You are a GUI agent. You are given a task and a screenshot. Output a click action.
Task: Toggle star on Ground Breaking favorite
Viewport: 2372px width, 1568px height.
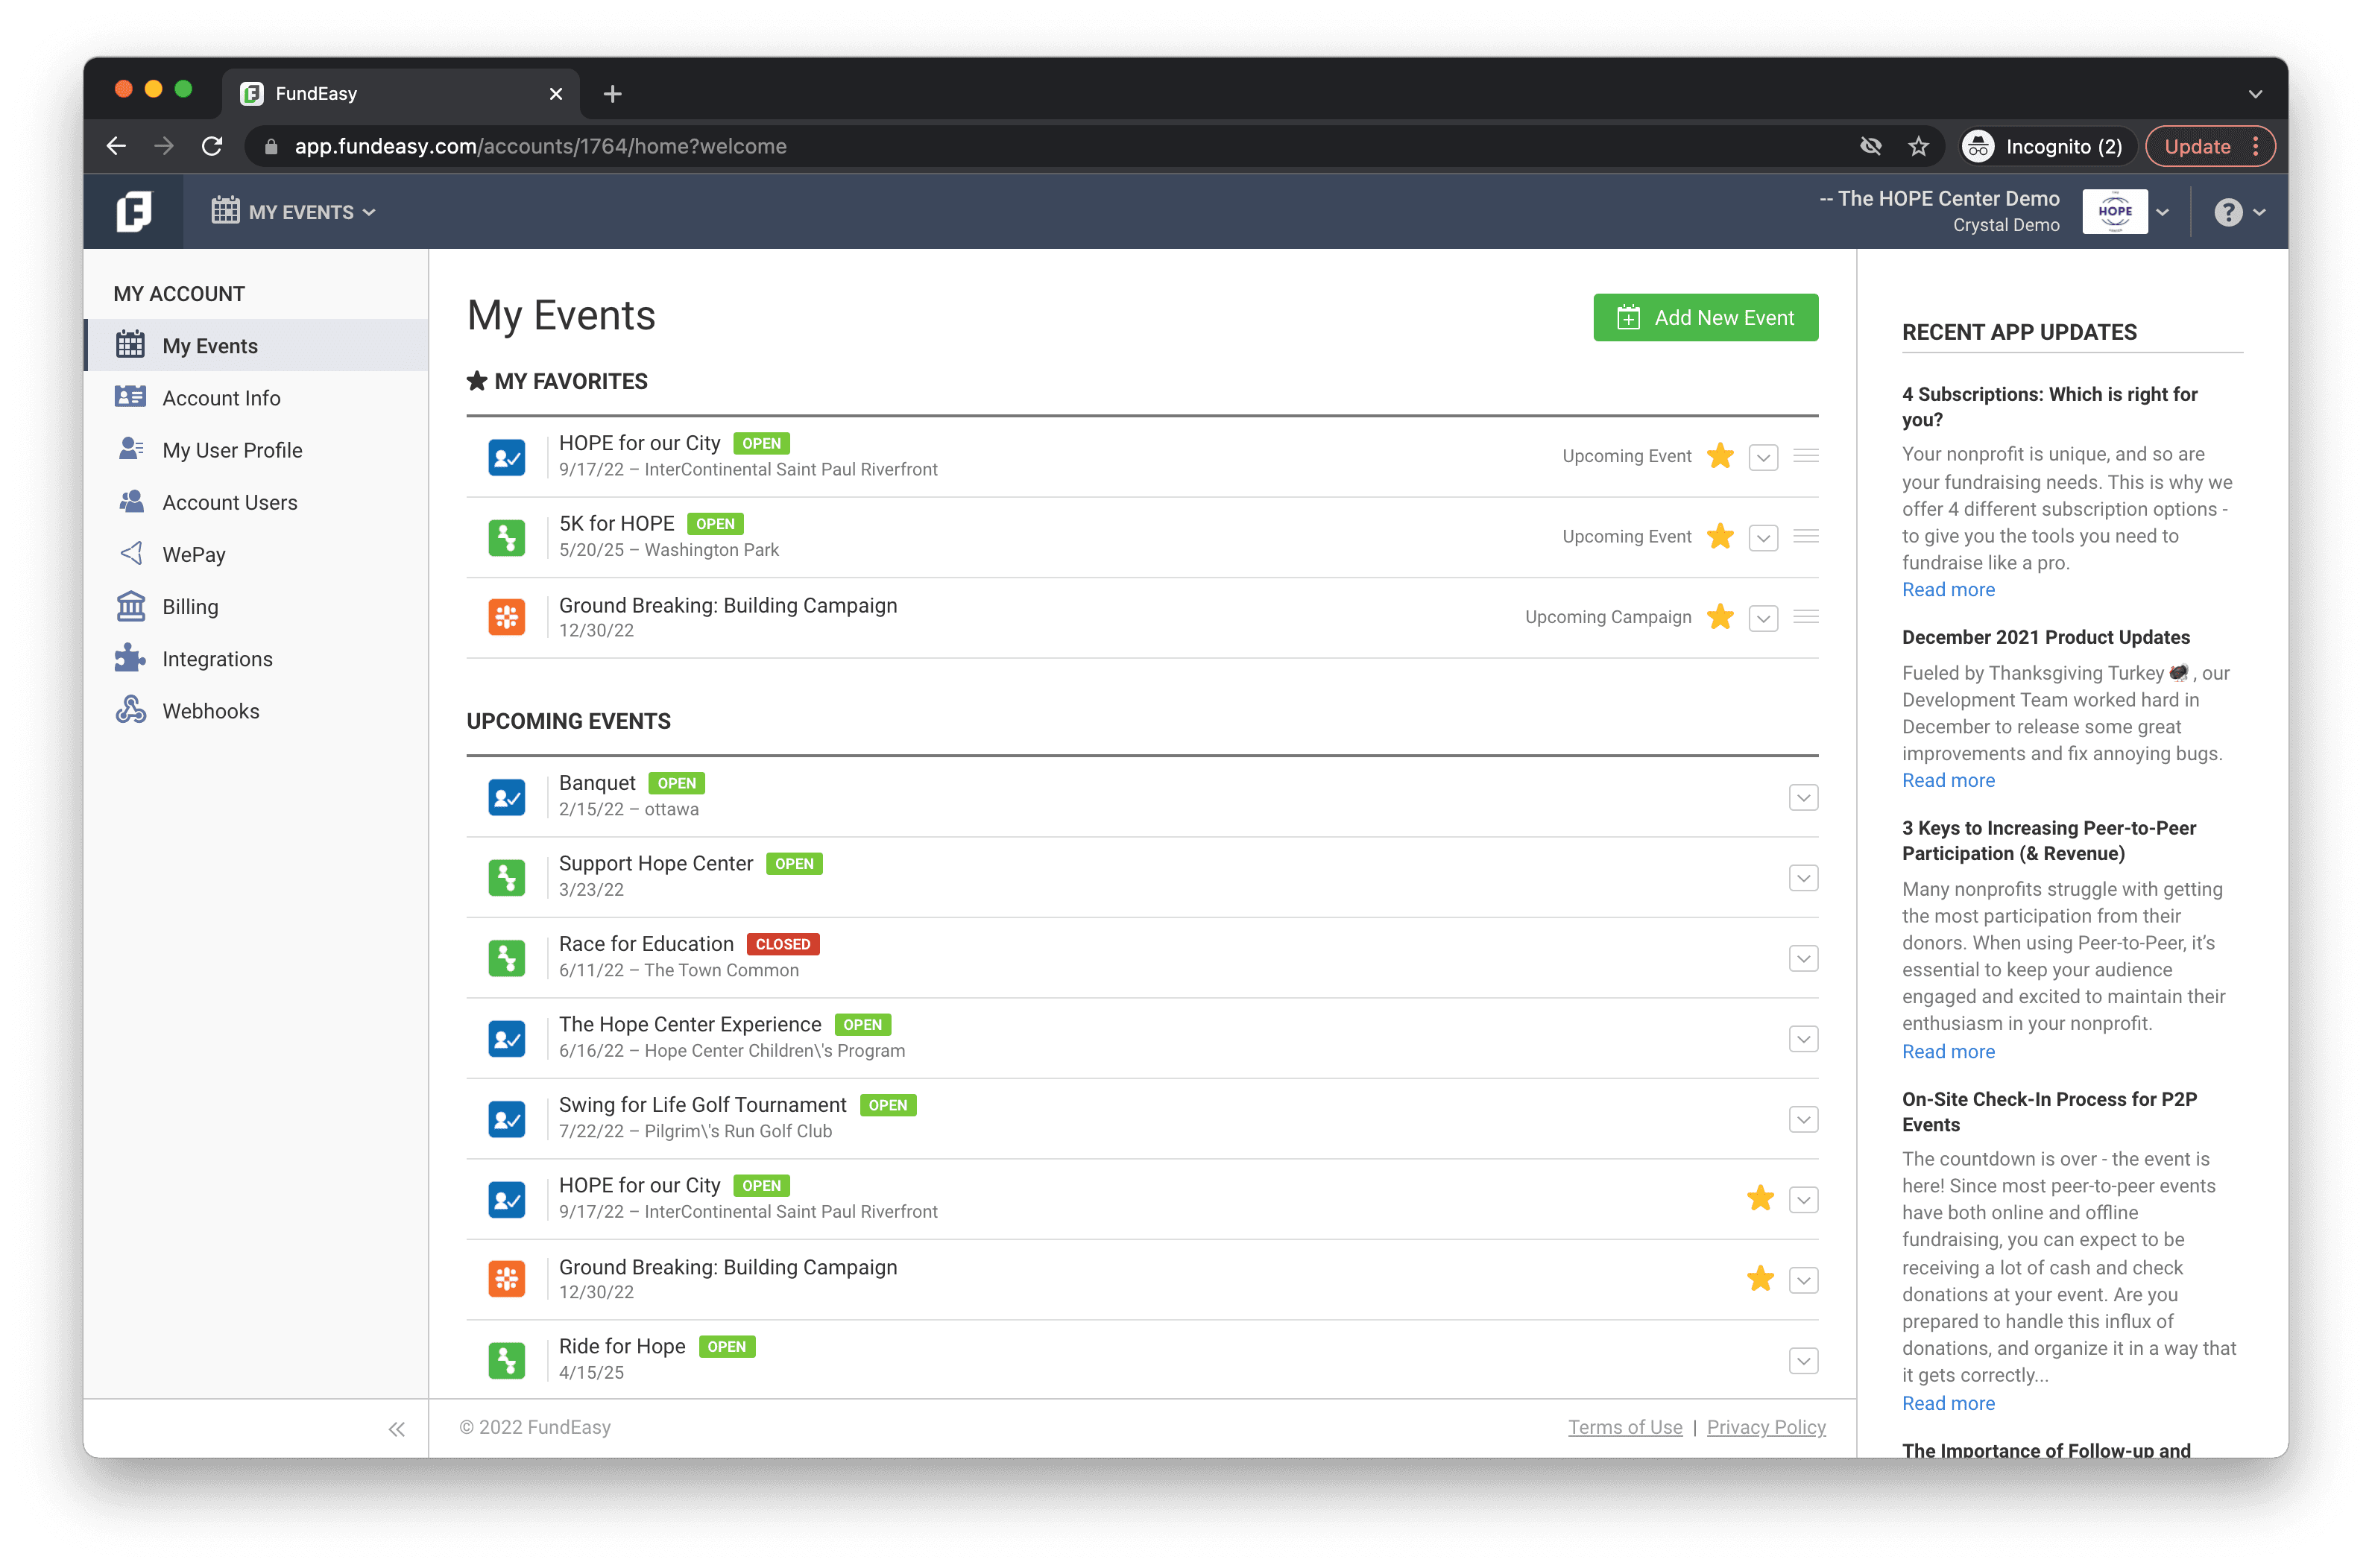click(1720, 617)
